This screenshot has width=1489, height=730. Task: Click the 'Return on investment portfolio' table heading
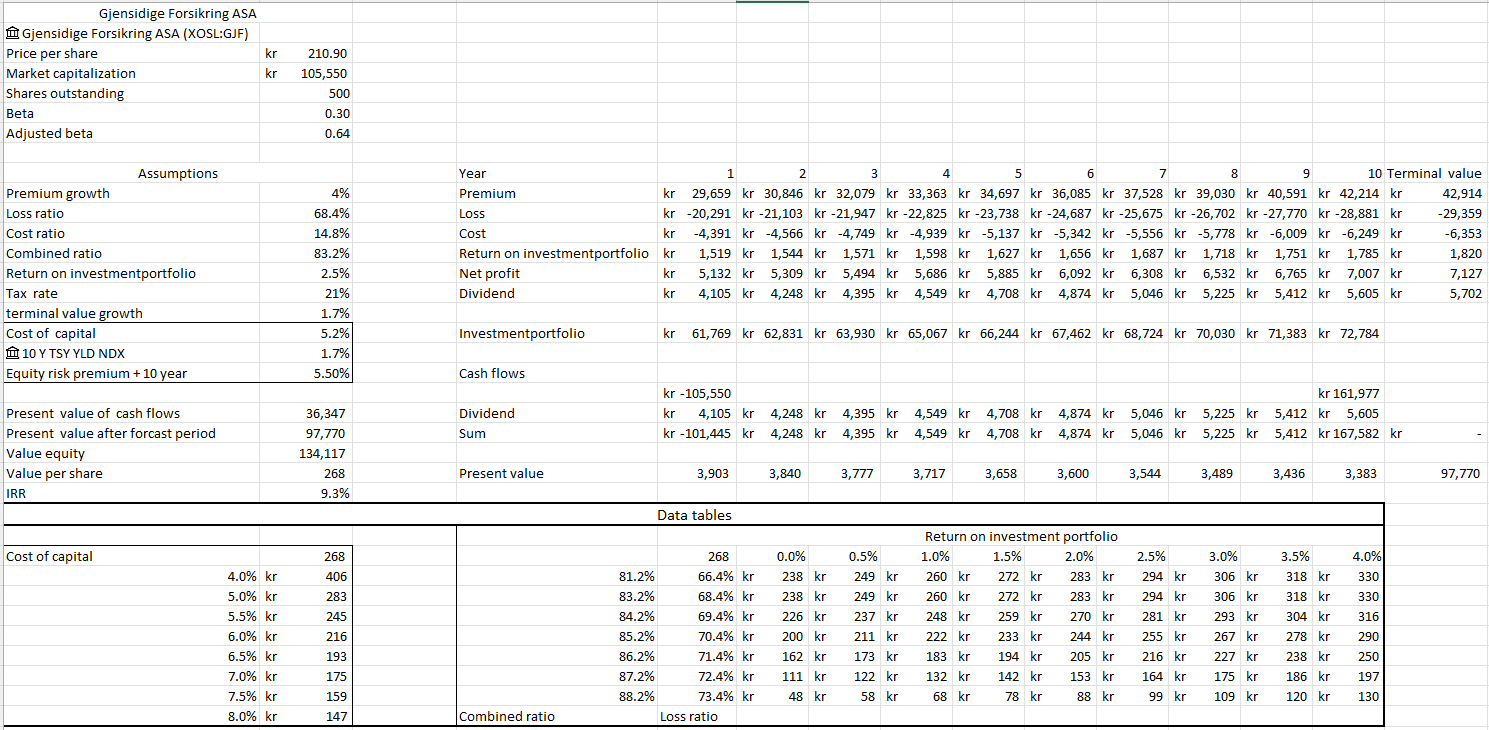pos(1021,537)
